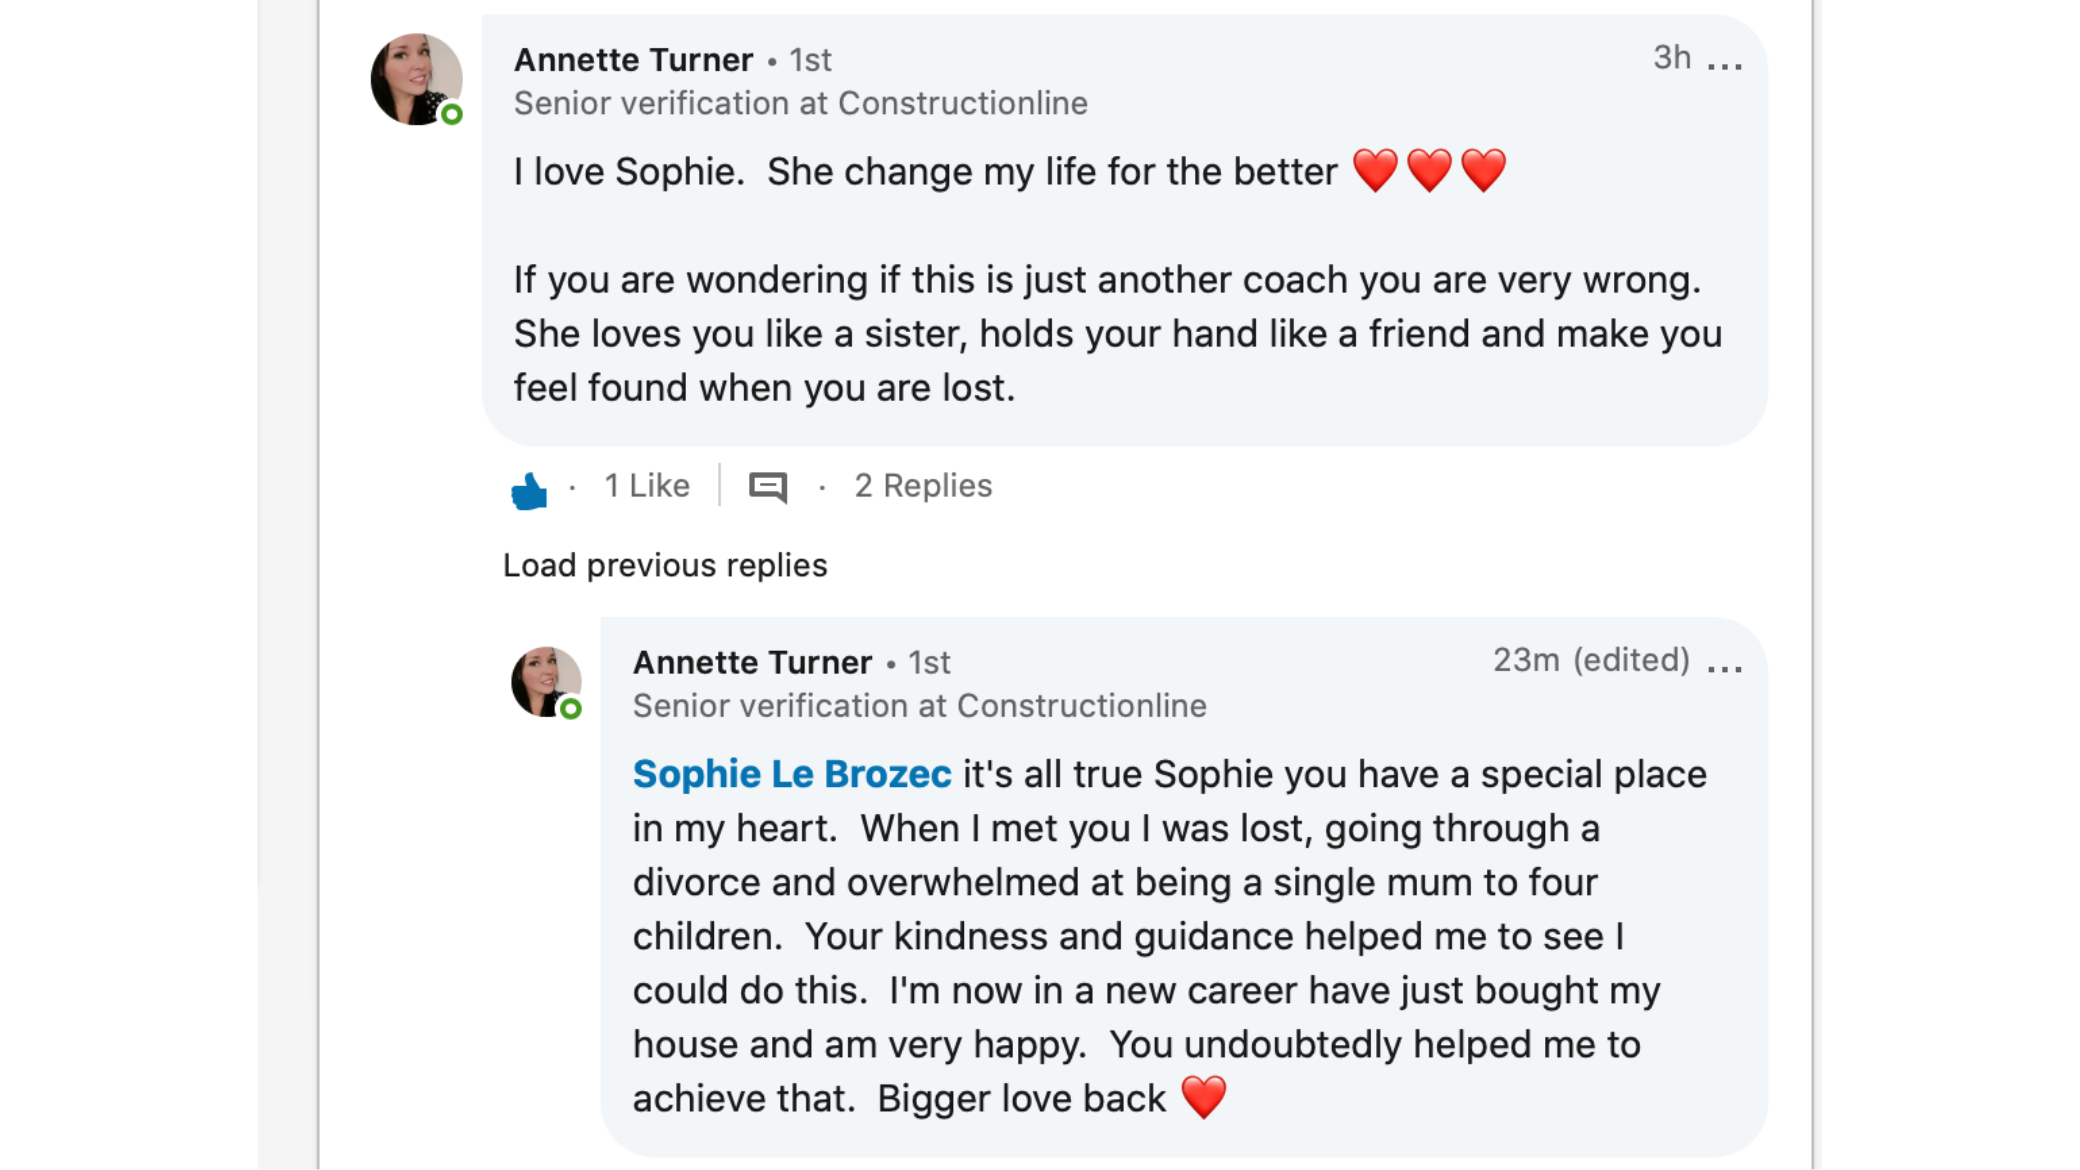Click the Constructionline headline under the reply name

pyautogui.click(x=919, y=707)
